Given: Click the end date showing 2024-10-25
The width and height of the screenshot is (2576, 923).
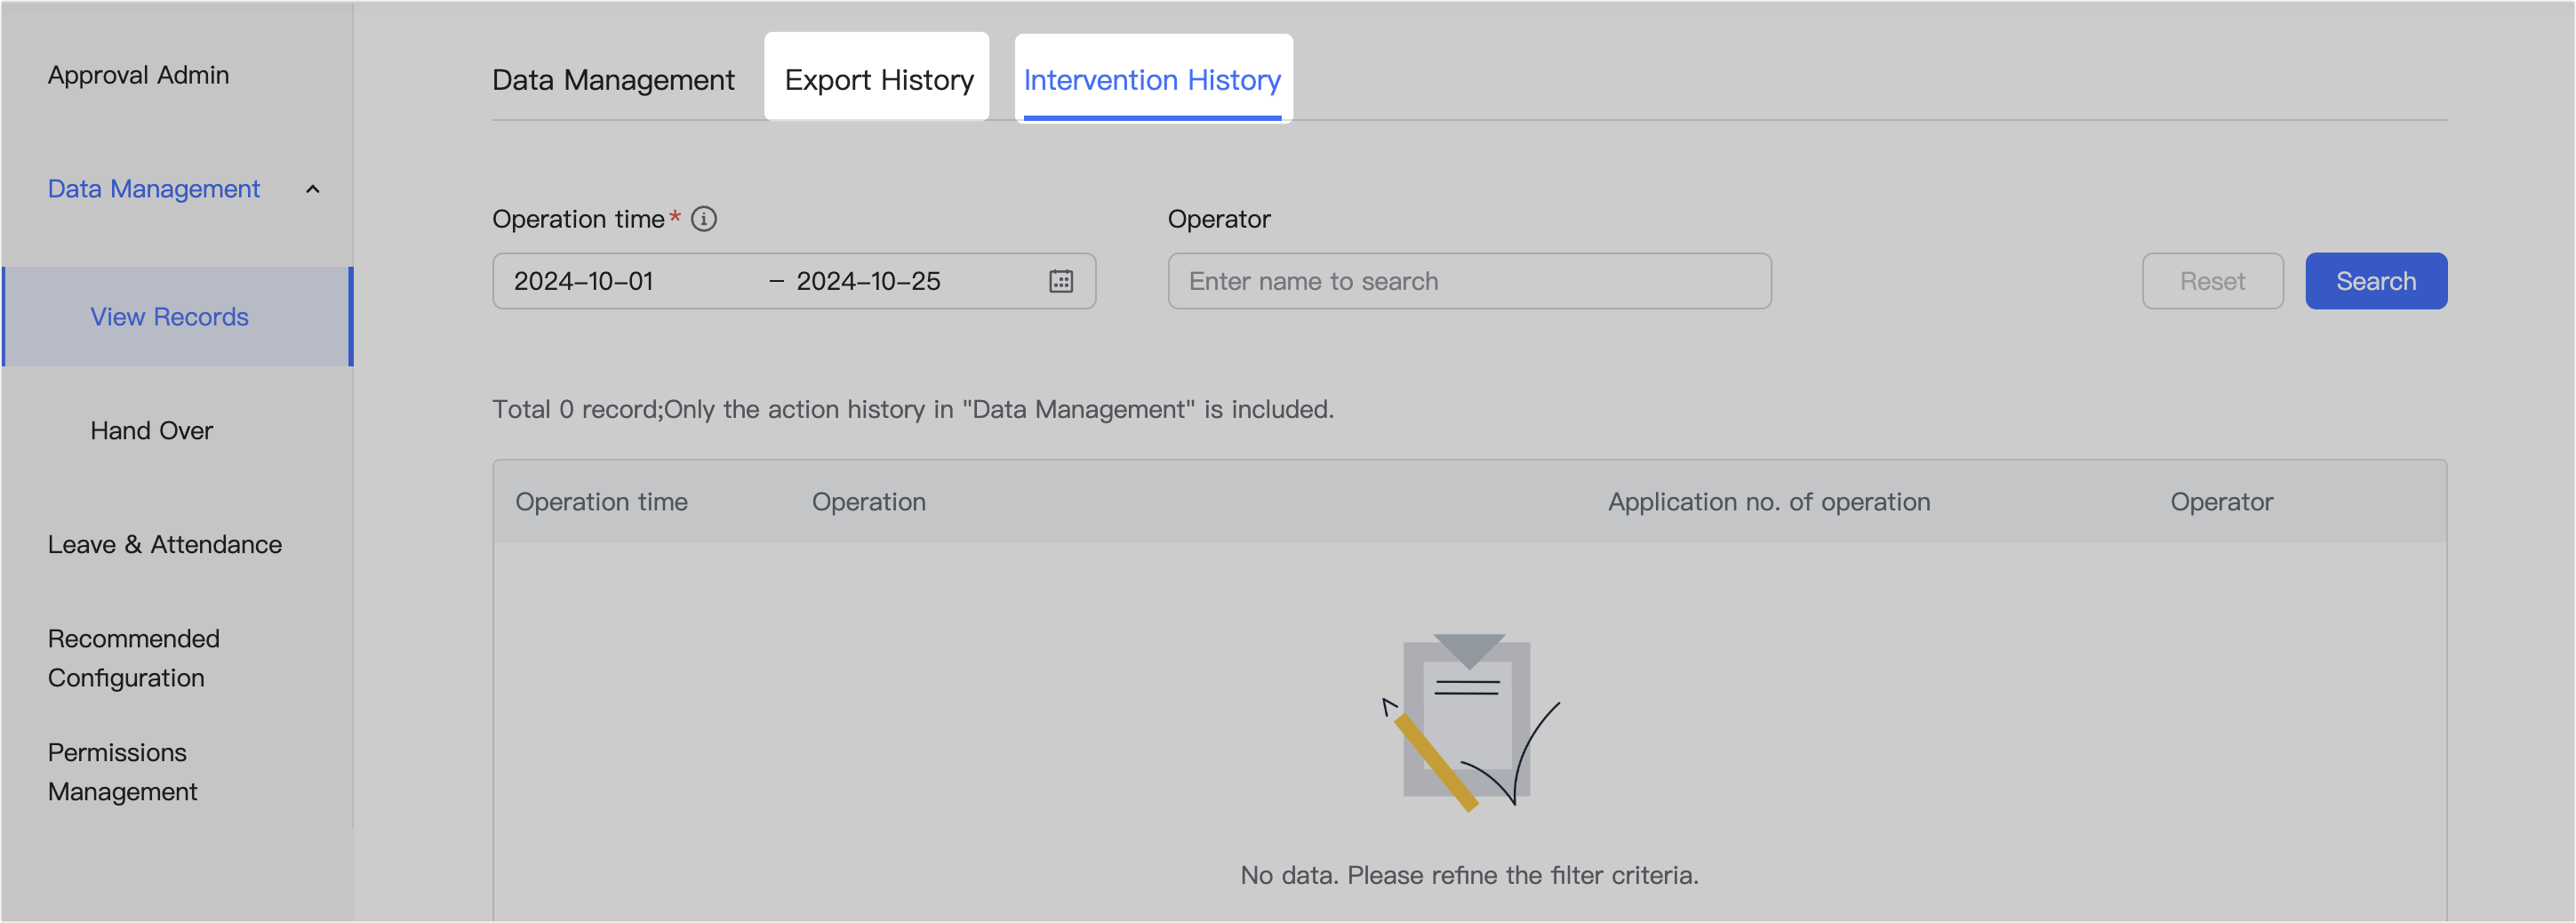Looking at the screenshot, I should click(868, 281).
